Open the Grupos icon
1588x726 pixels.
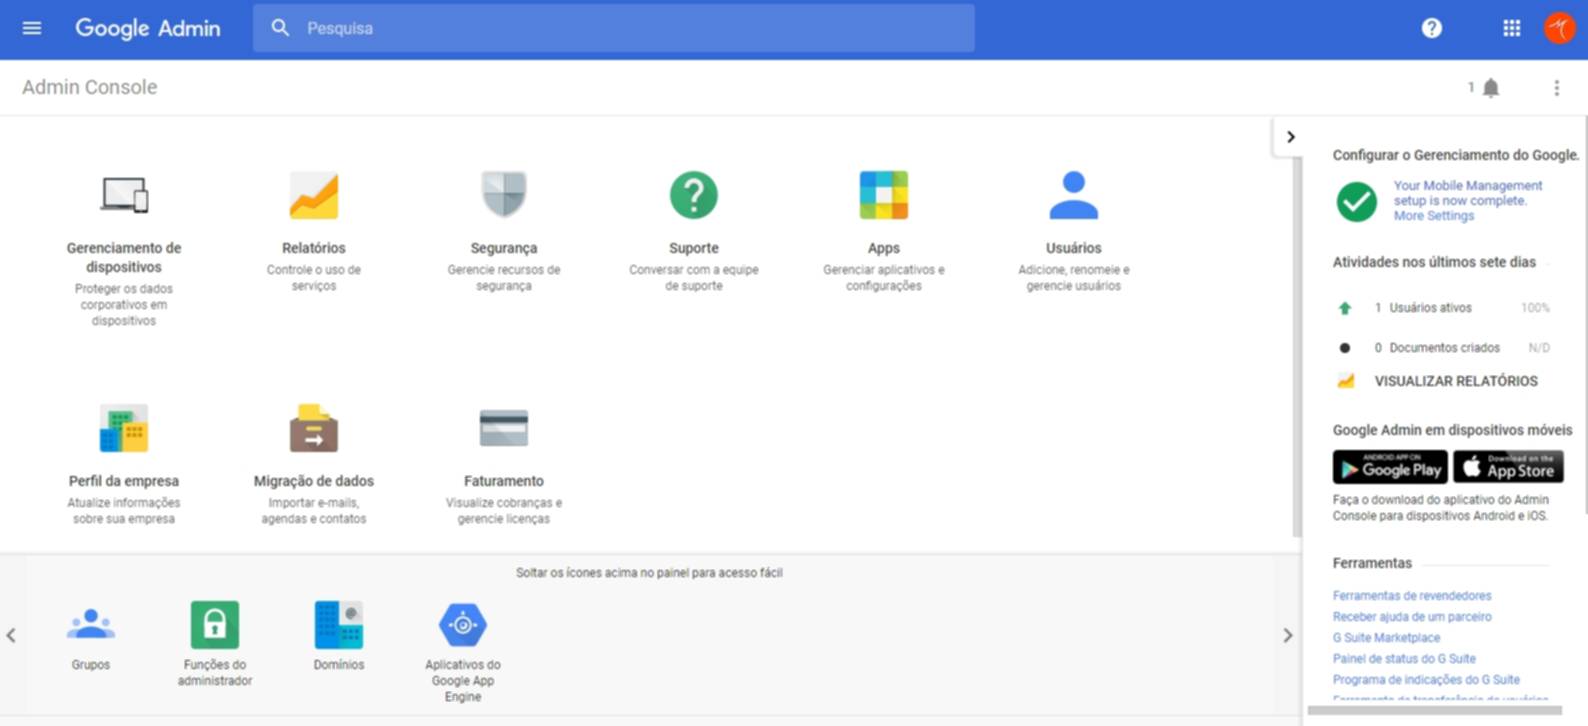point(91,625)
